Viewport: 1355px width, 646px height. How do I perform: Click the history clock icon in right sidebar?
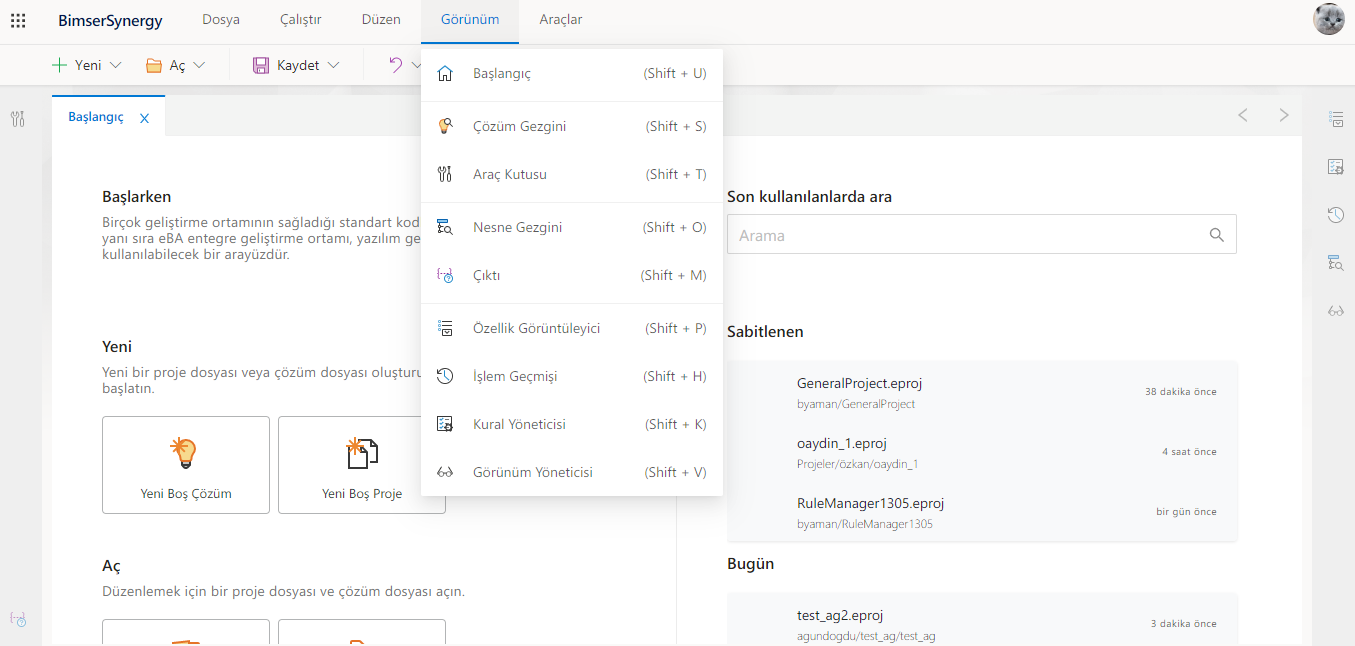click(x=1335, y=215)
